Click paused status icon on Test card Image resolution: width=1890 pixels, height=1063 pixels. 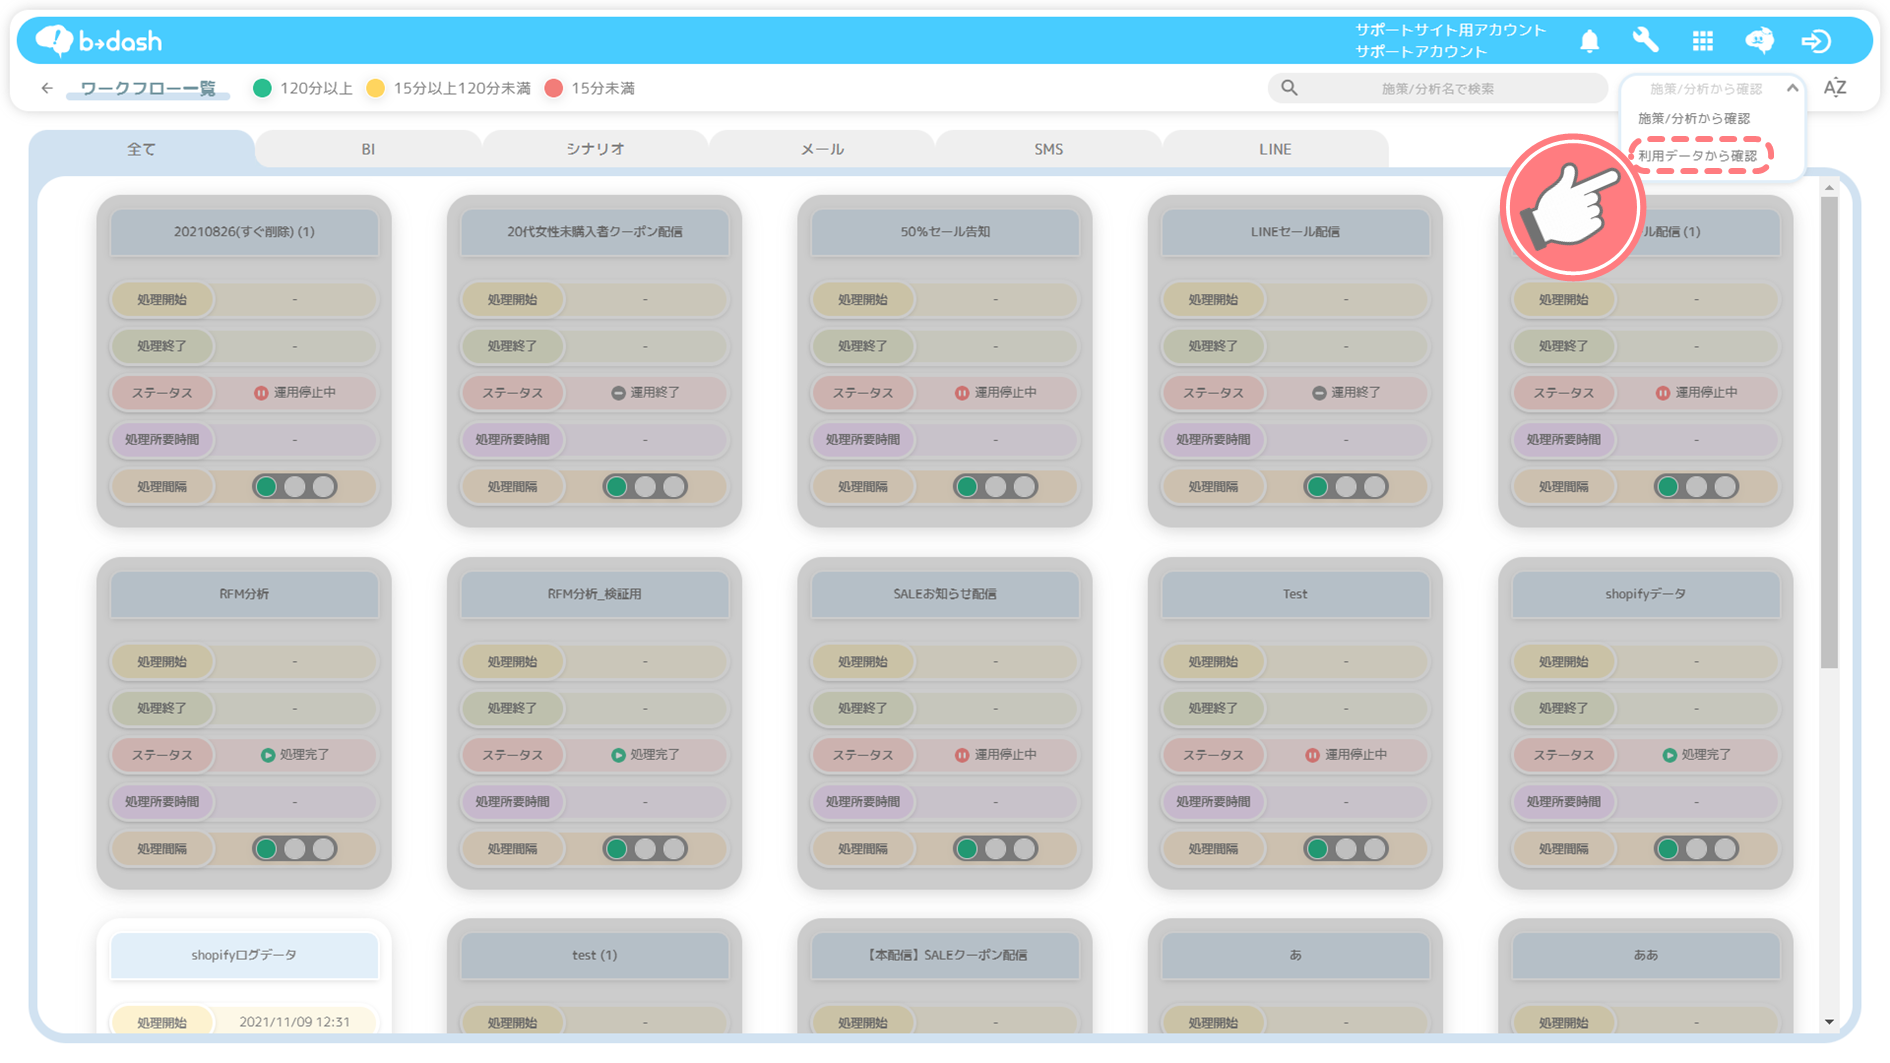point(1312,755)
